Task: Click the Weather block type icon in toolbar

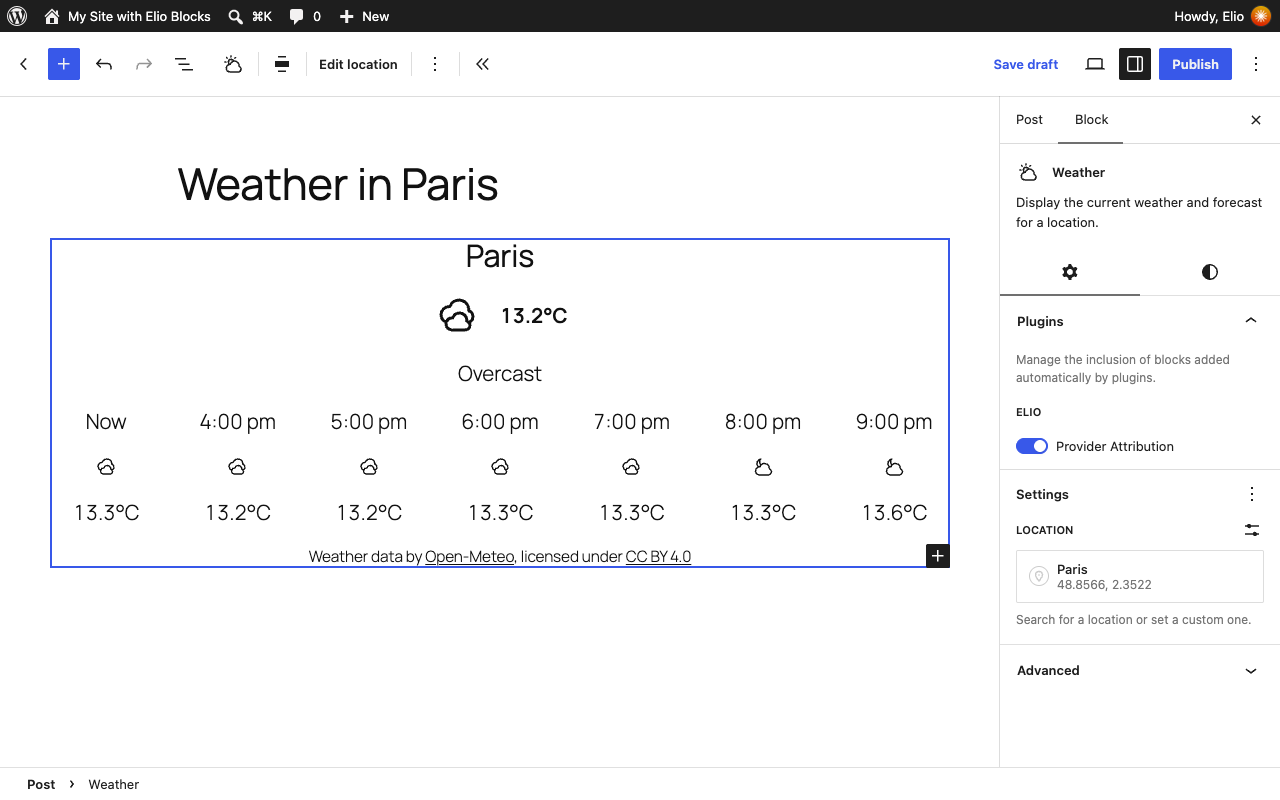Action: (233, 64)
